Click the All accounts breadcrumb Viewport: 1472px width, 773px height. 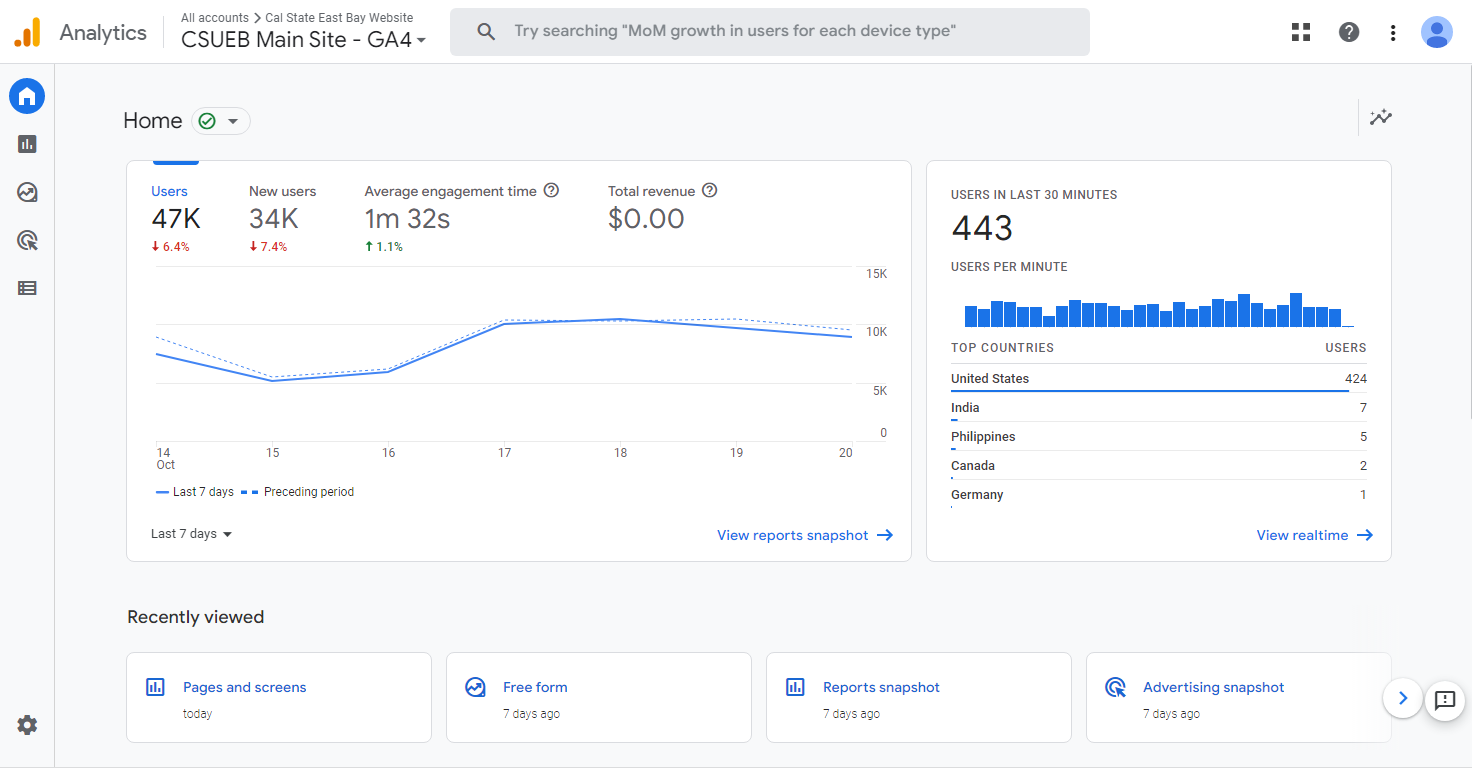click(x=215, y=18)
